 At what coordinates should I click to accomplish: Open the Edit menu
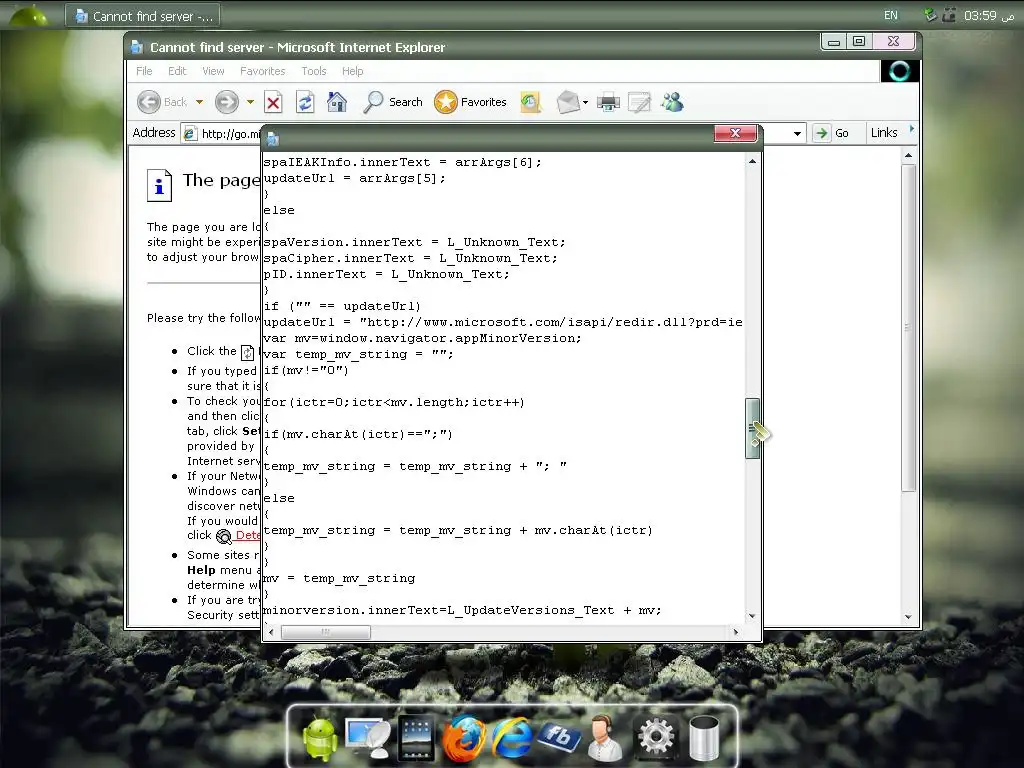(x=177, y=71)
